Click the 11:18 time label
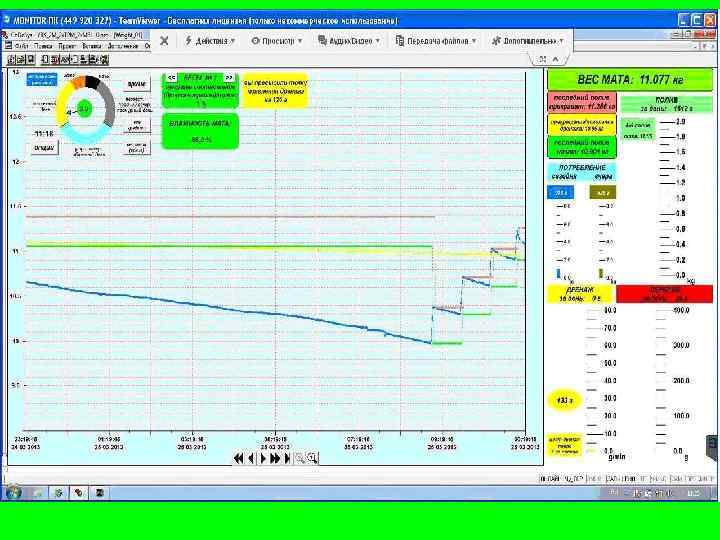This screenshot has height=540, width=720. click(x=44, y=134)
